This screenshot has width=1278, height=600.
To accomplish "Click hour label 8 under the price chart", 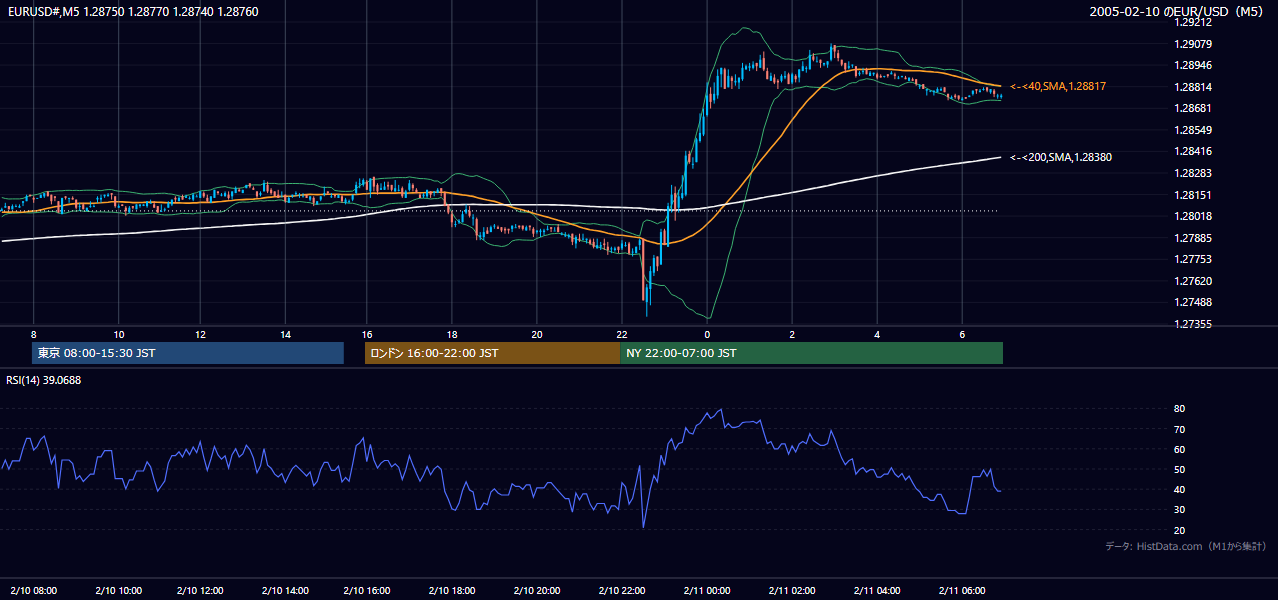I will pyautogui.click(x=33, y=334).
